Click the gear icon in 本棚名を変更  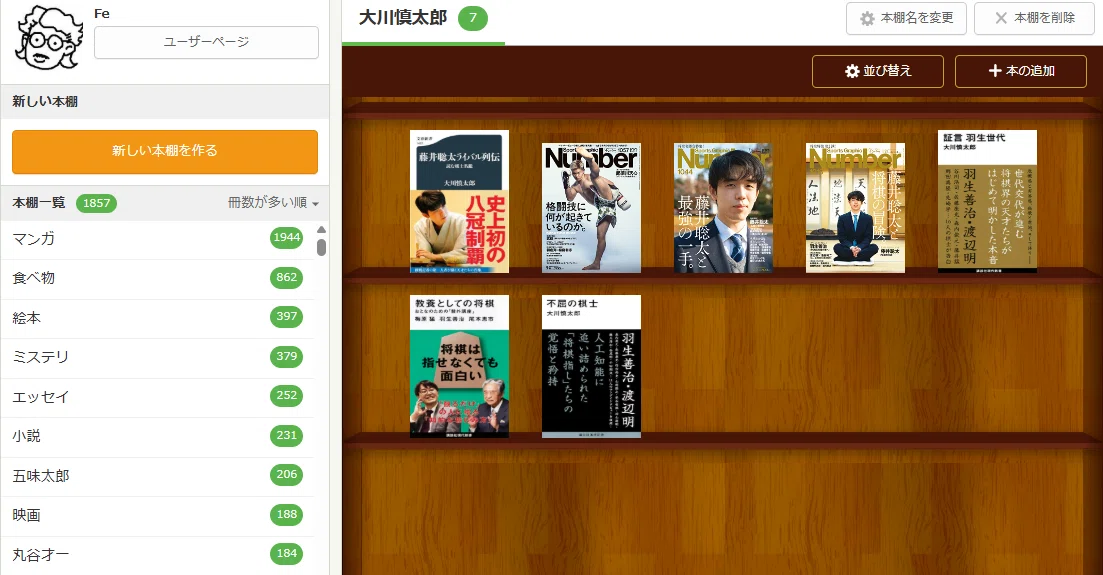point(867,19)
